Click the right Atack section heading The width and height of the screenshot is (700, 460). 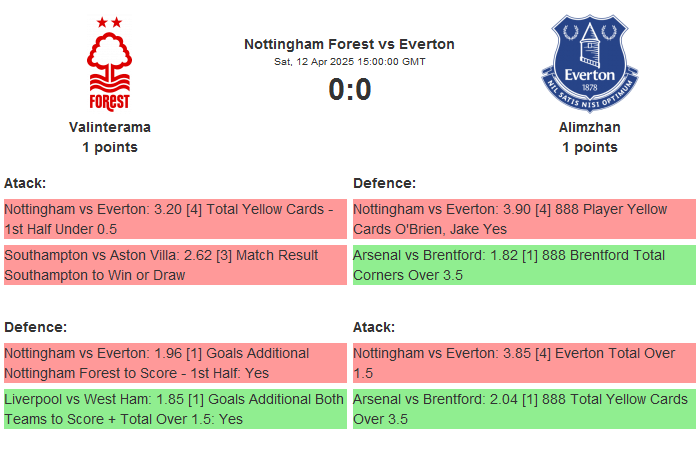pyautogui.click(x=374, y=327)
